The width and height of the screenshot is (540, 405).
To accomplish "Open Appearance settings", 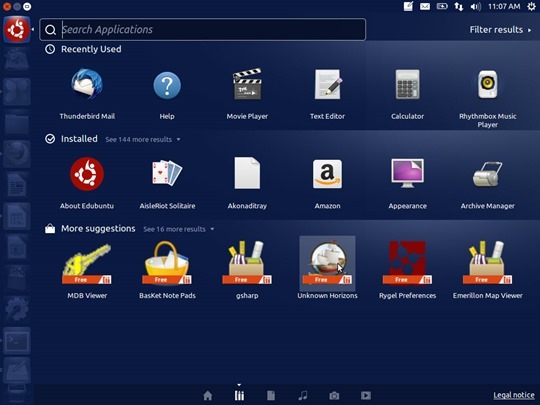I will pos(407,173).
